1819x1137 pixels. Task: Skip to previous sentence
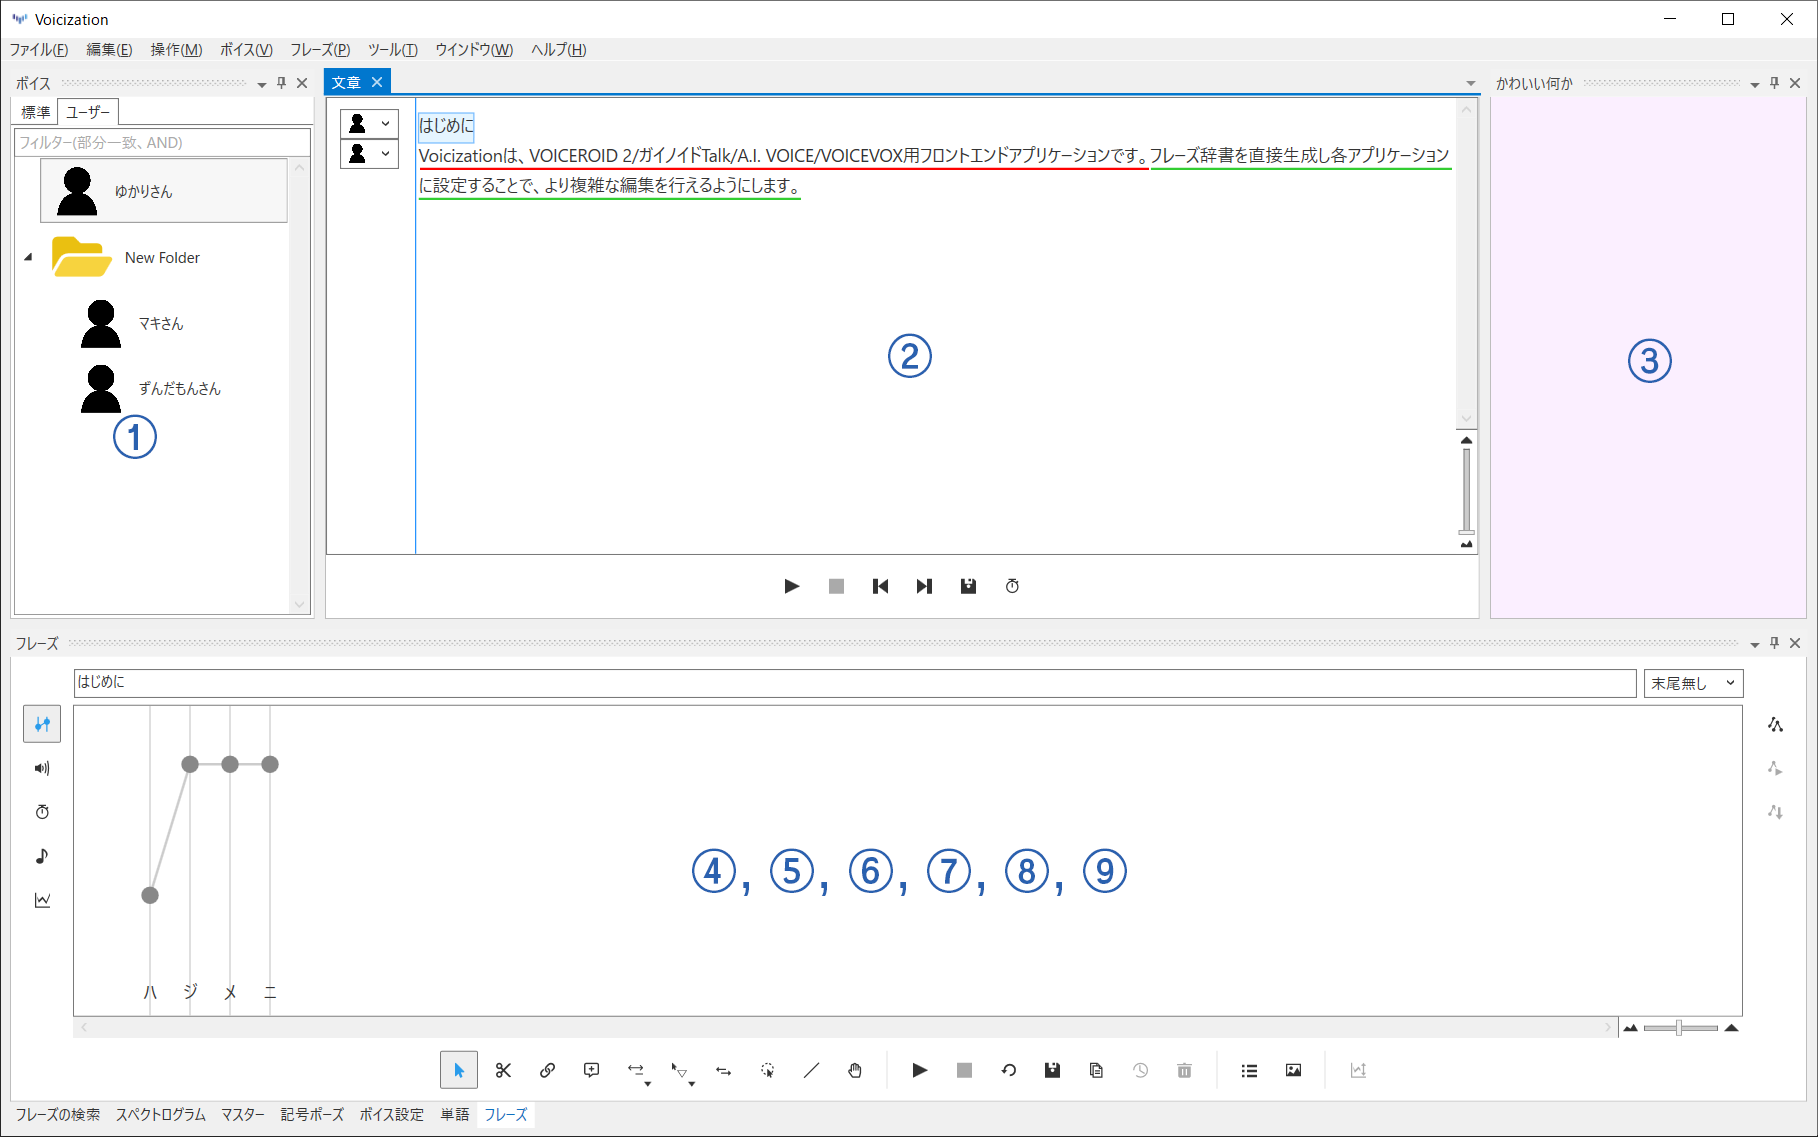click(x=880, y=586)
